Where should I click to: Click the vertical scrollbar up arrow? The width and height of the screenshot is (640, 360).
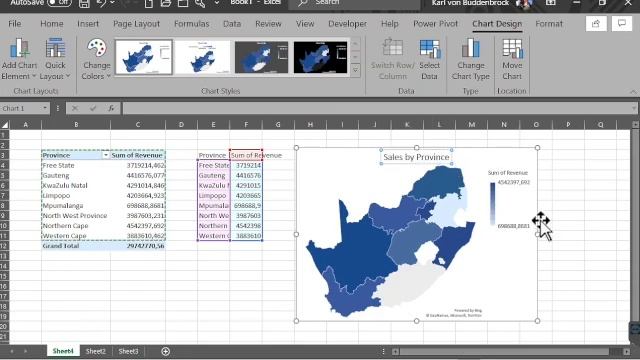[636, 124]
